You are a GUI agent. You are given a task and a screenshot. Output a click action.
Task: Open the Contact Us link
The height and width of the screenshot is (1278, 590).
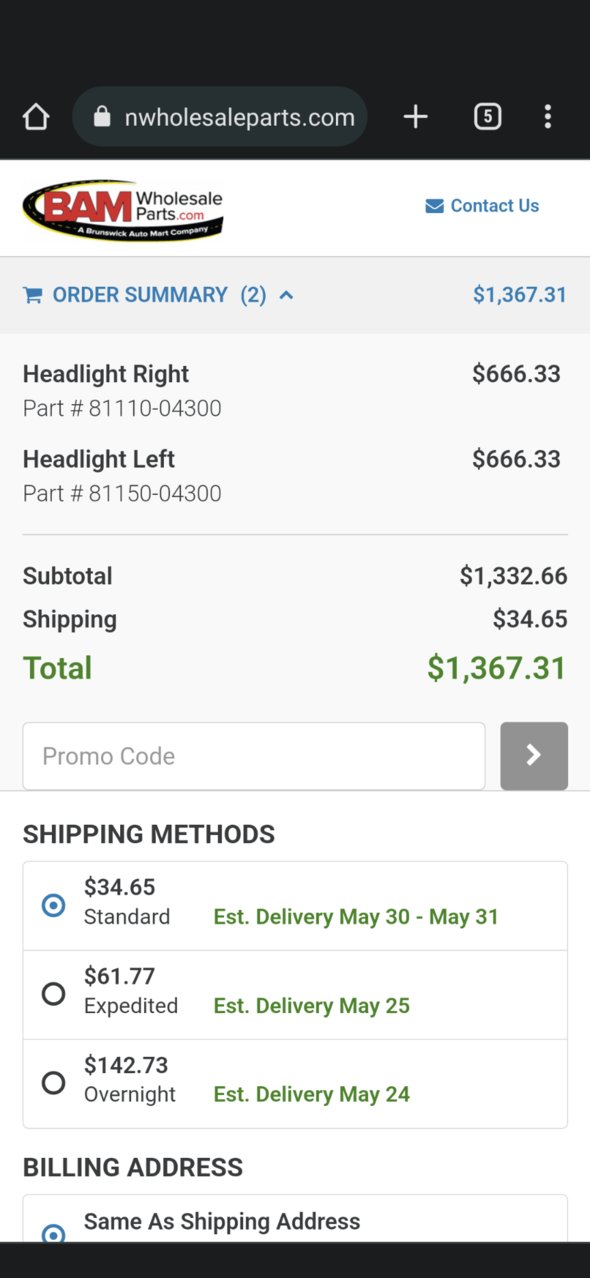tap(494, 206)
